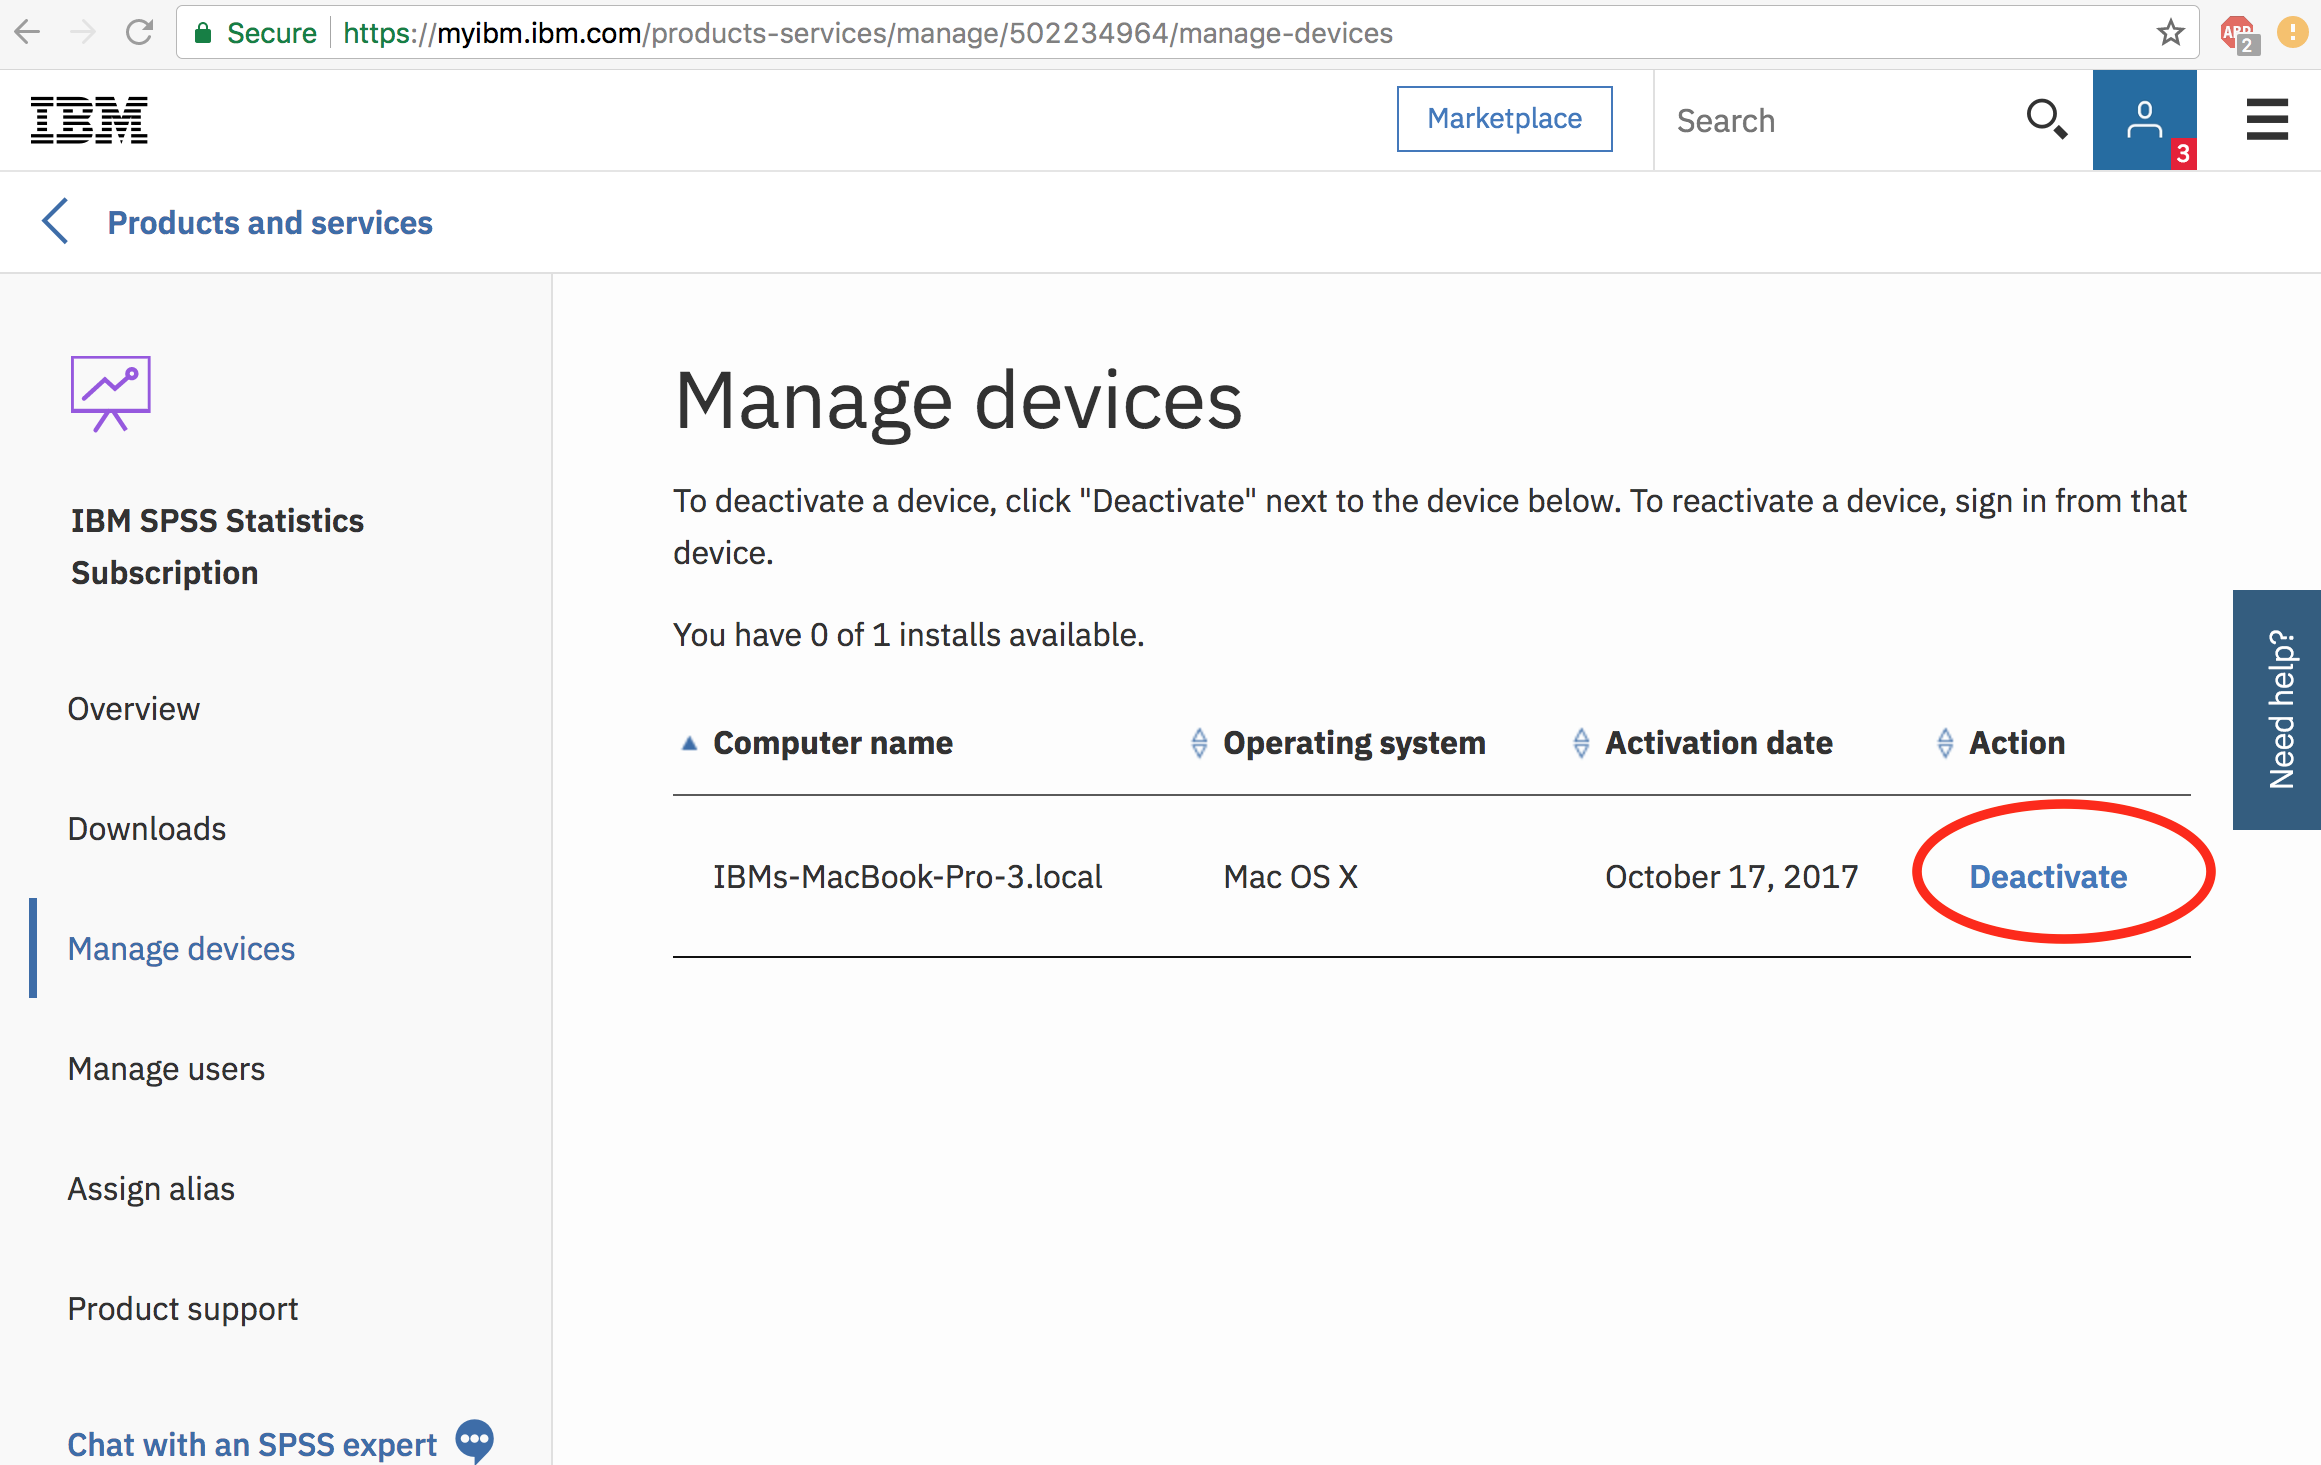The width and height of the screenshot is (2321, 1465).
Task: Click the Activation date column header
Action: (1718, 743)
